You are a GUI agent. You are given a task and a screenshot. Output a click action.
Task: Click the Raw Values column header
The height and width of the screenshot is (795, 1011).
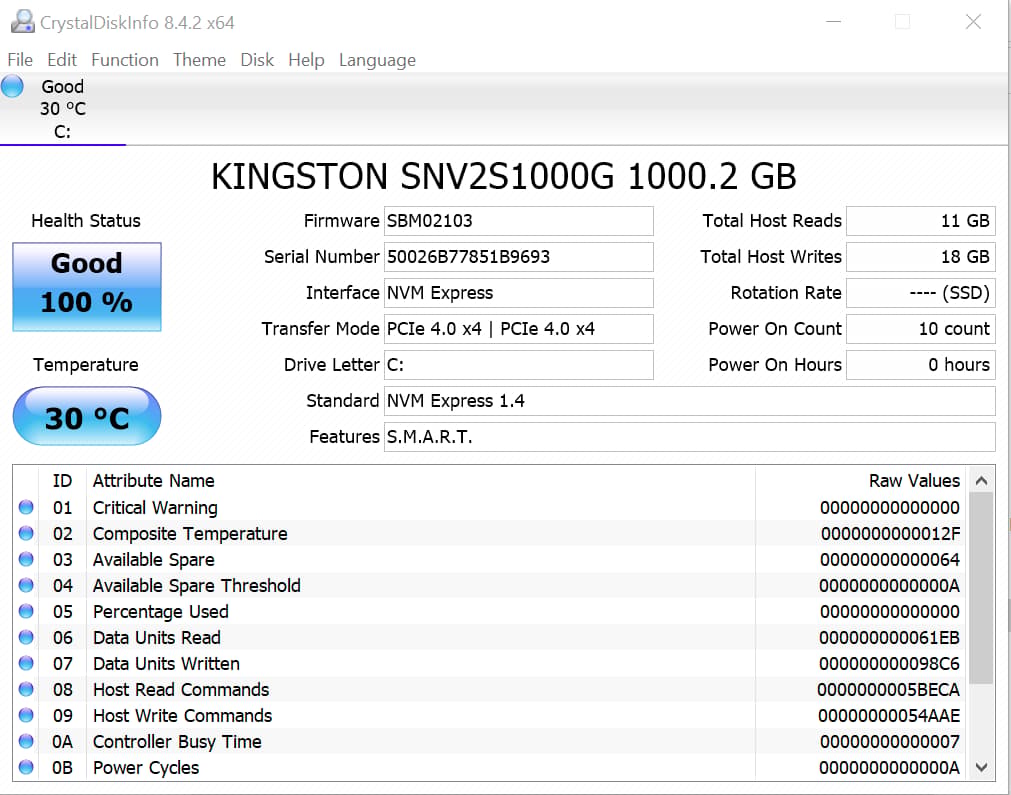point(914,481)
